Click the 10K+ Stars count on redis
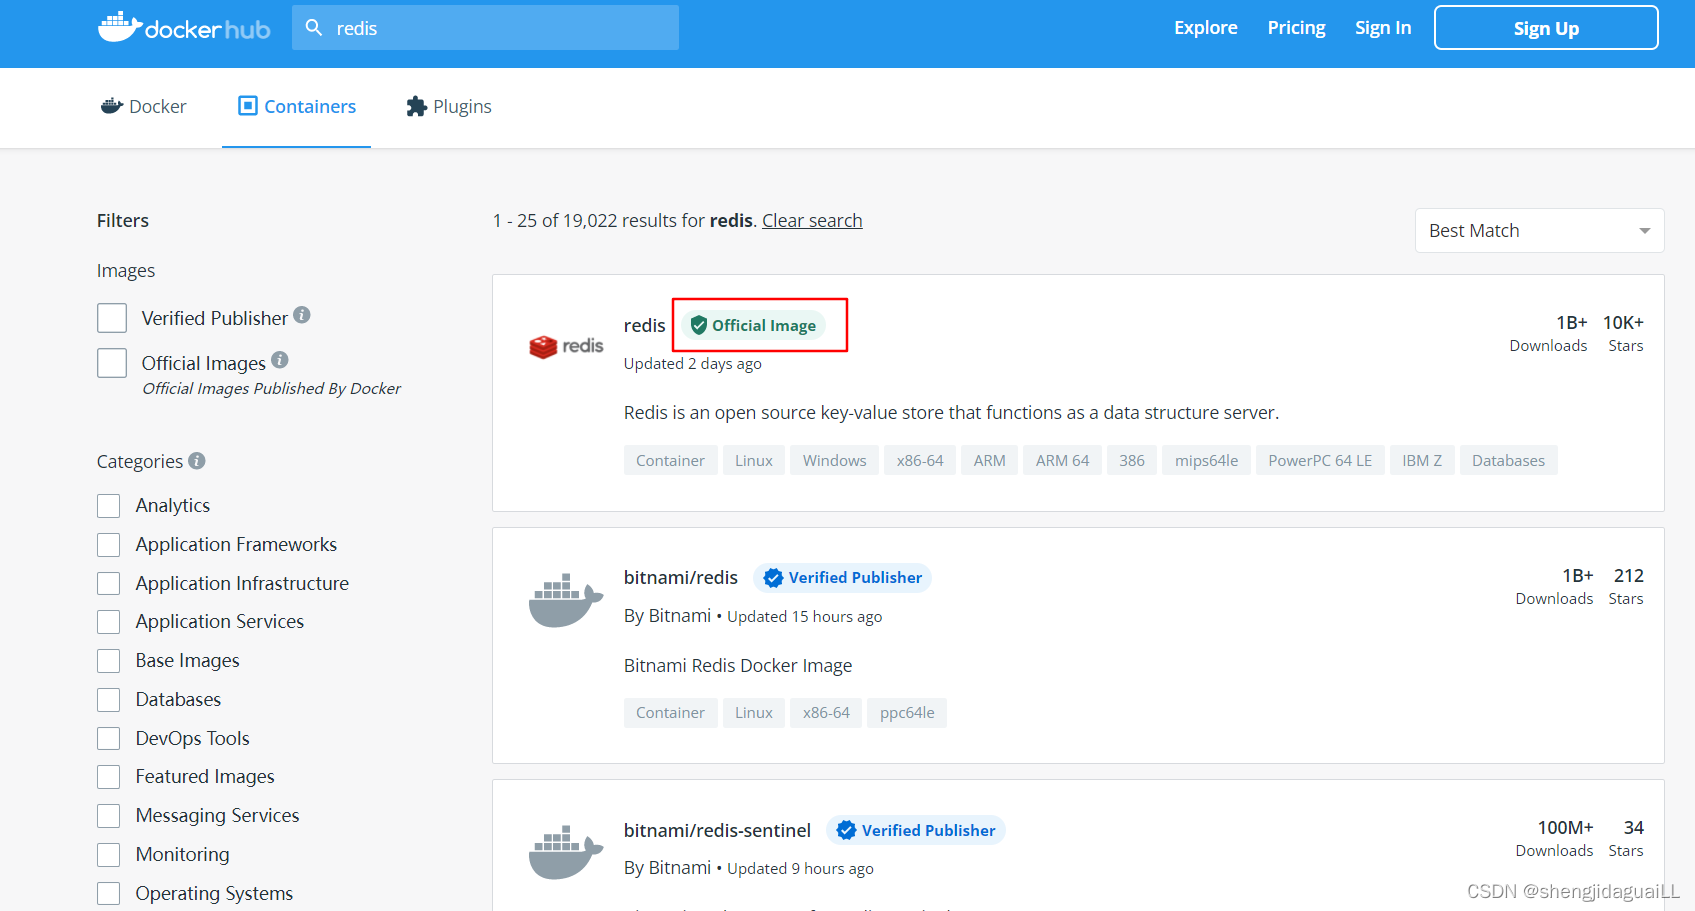1695x911 pixels. point(1623,323)
